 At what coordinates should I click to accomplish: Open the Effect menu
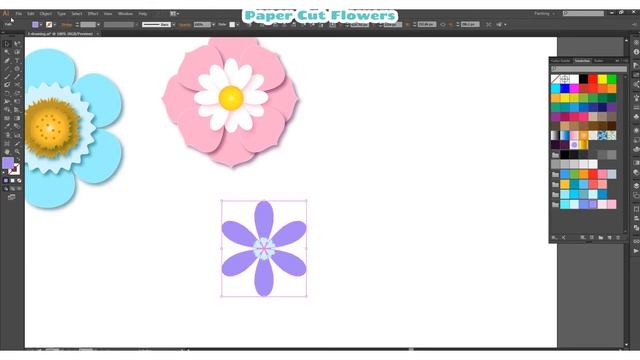tap(93, 13)
